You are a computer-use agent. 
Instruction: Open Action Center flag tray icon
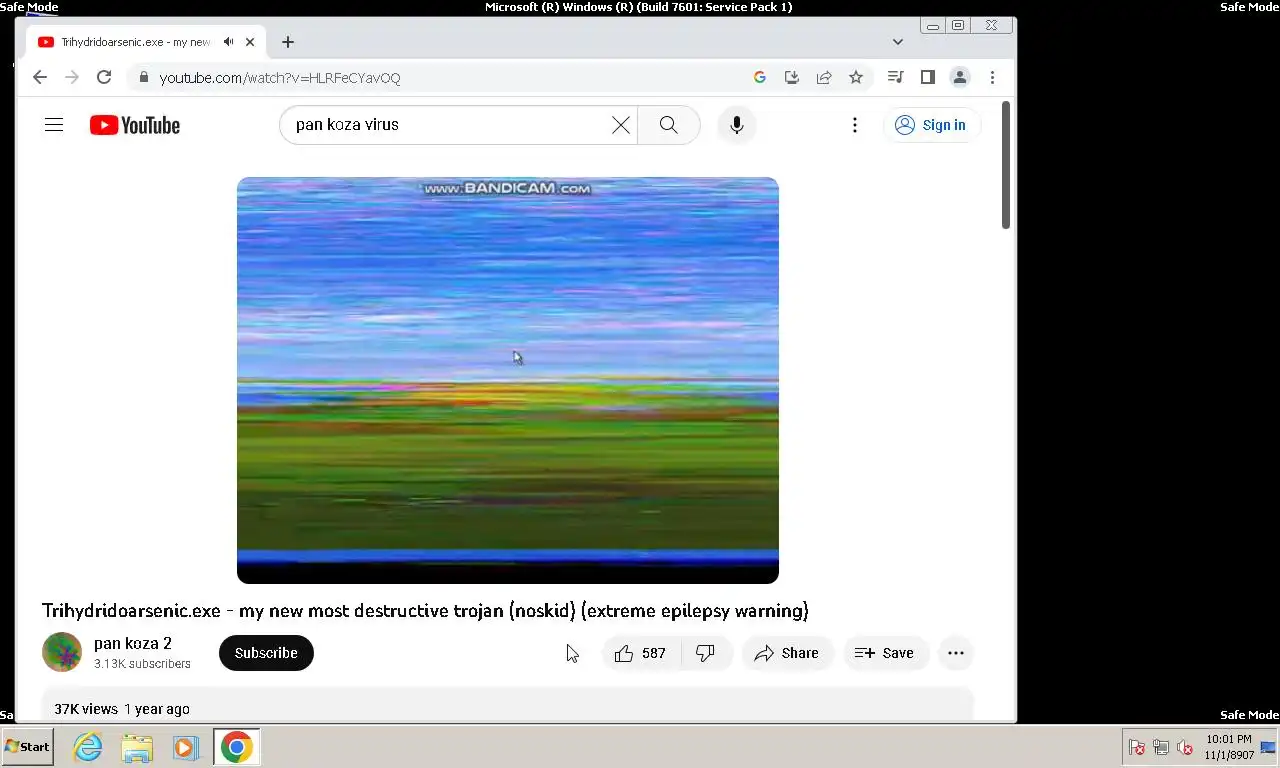1137,747
